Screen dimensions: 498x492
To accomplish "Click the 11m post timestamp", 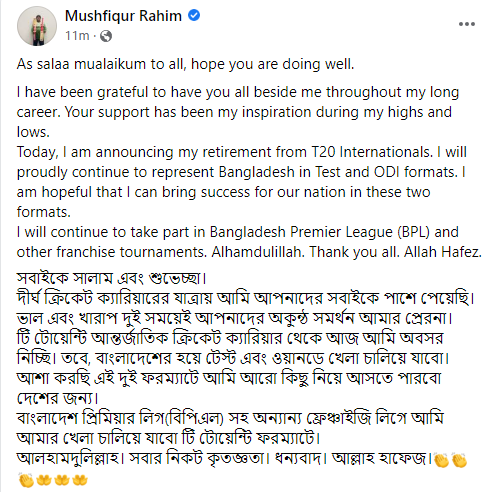I will pos(77,36).
